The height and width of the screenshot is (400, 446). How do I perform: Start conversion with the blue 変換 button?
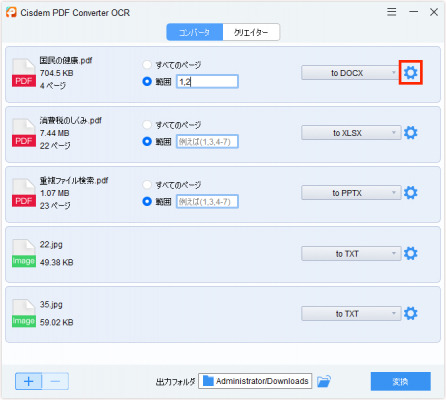(x=400, y=381)
